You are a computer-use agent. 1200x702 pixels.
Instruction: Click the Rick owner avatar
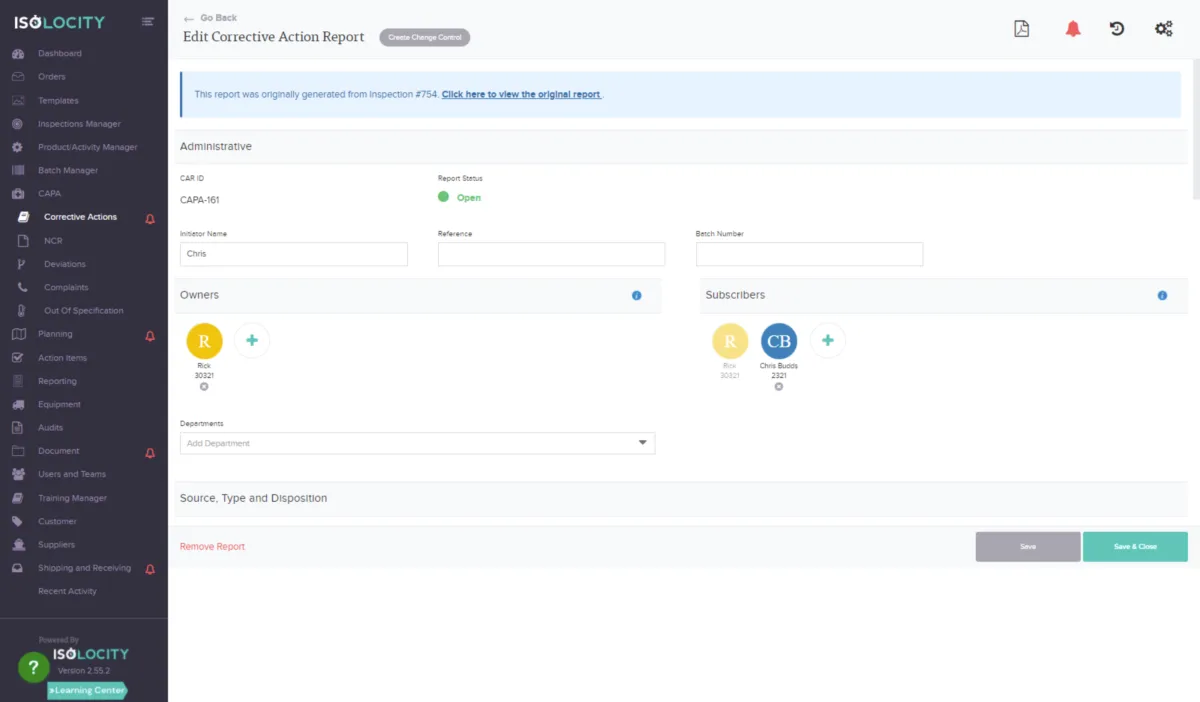(204, 341)
